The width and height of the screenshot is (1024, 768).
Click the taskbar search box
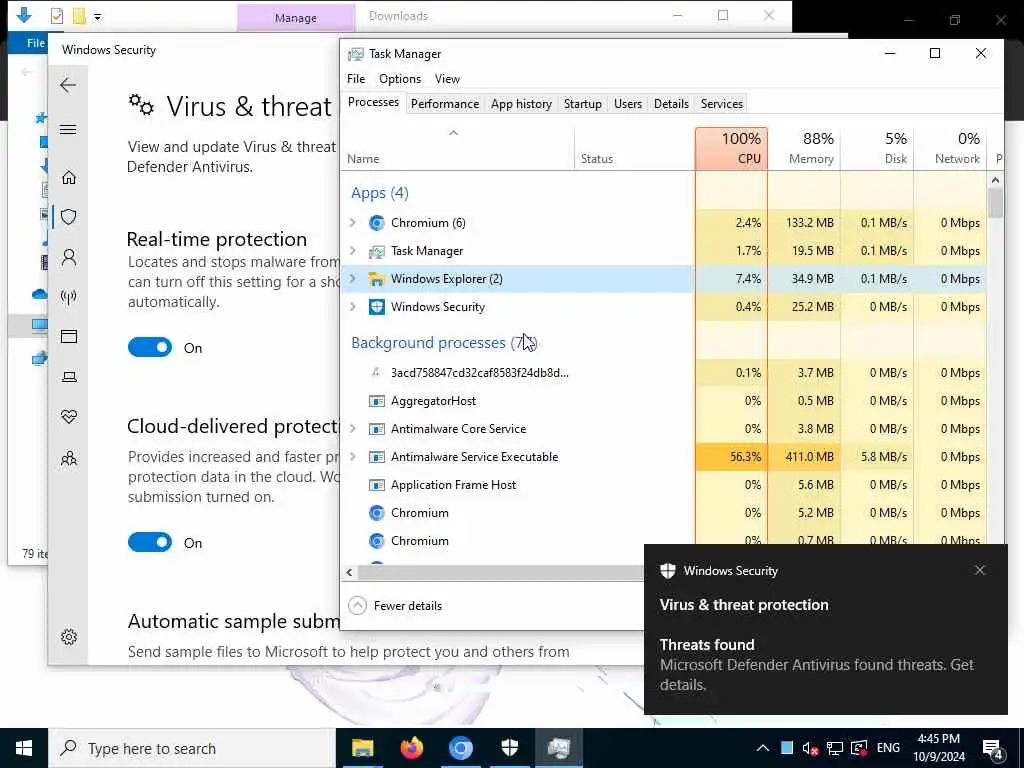(x=192, y=748)
